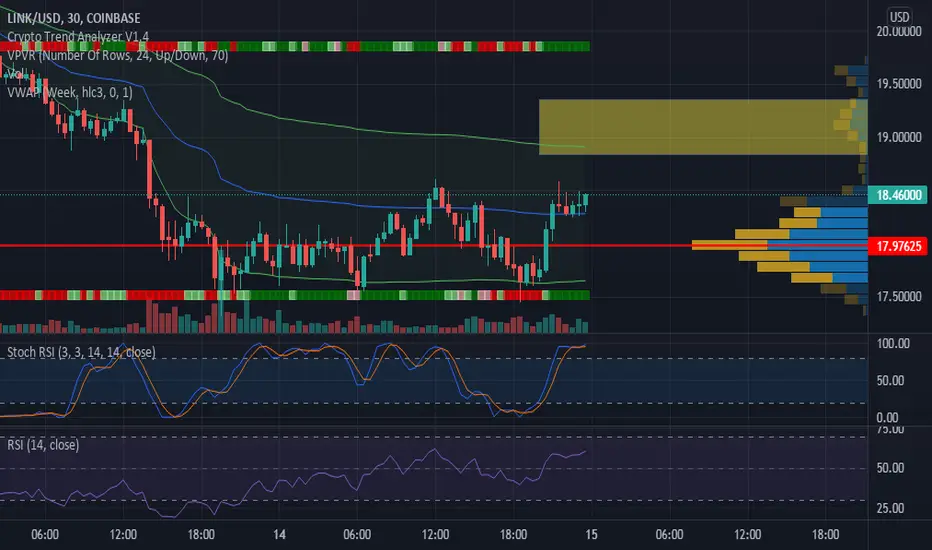Open the USD currency selector button
The height and width of the screenshot is (550, 932).
tap(899, 17)
